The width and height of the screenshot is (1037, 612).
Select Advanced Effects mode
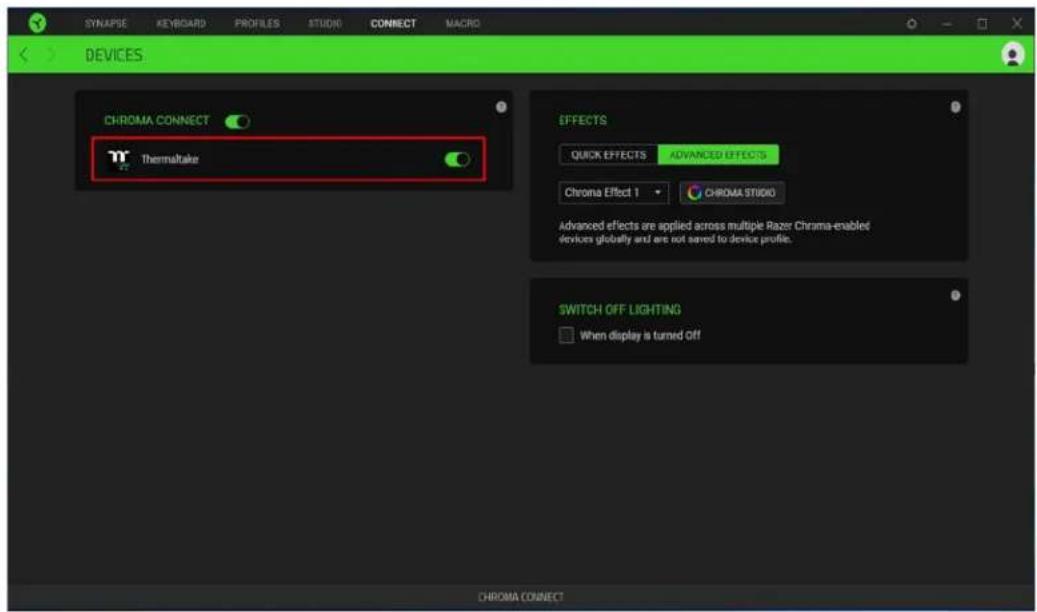pos(718,155)
